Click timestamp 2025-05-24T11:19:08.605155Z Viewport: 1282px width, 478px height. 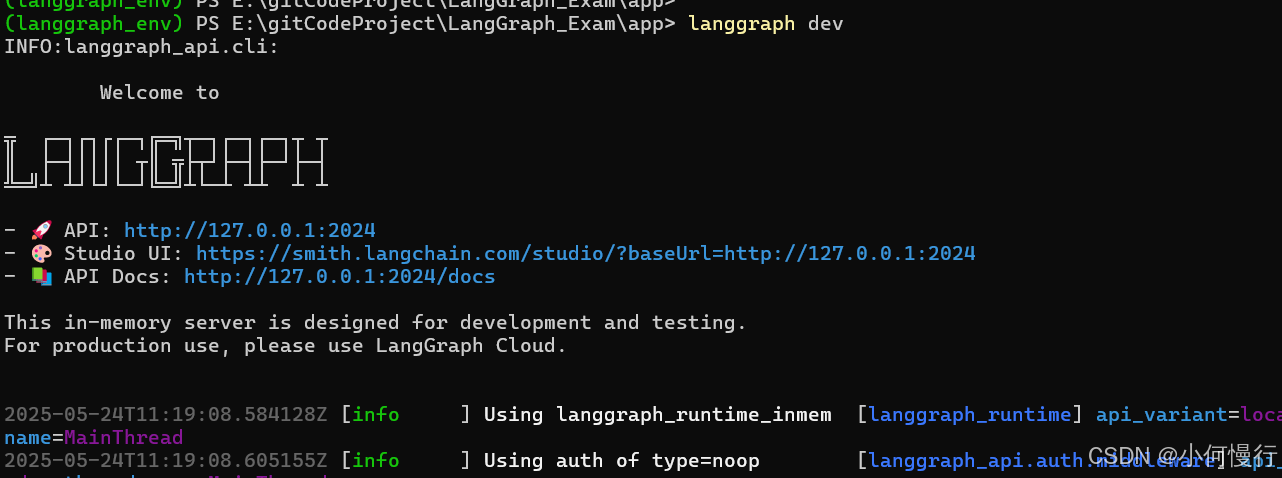pos(166,460)
